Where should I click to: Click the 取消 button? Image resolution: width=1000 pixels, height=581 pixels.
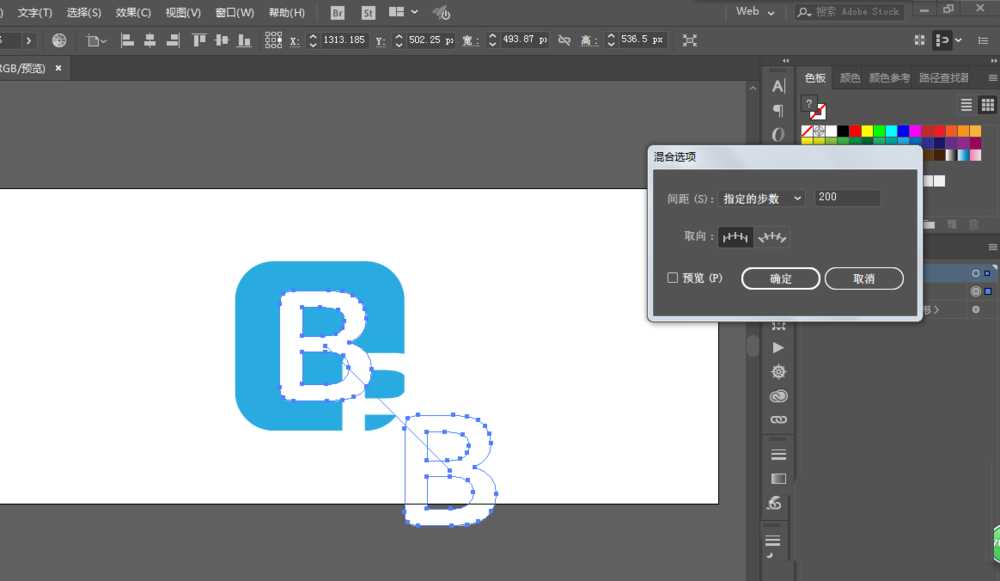click(x=864, y=279)
